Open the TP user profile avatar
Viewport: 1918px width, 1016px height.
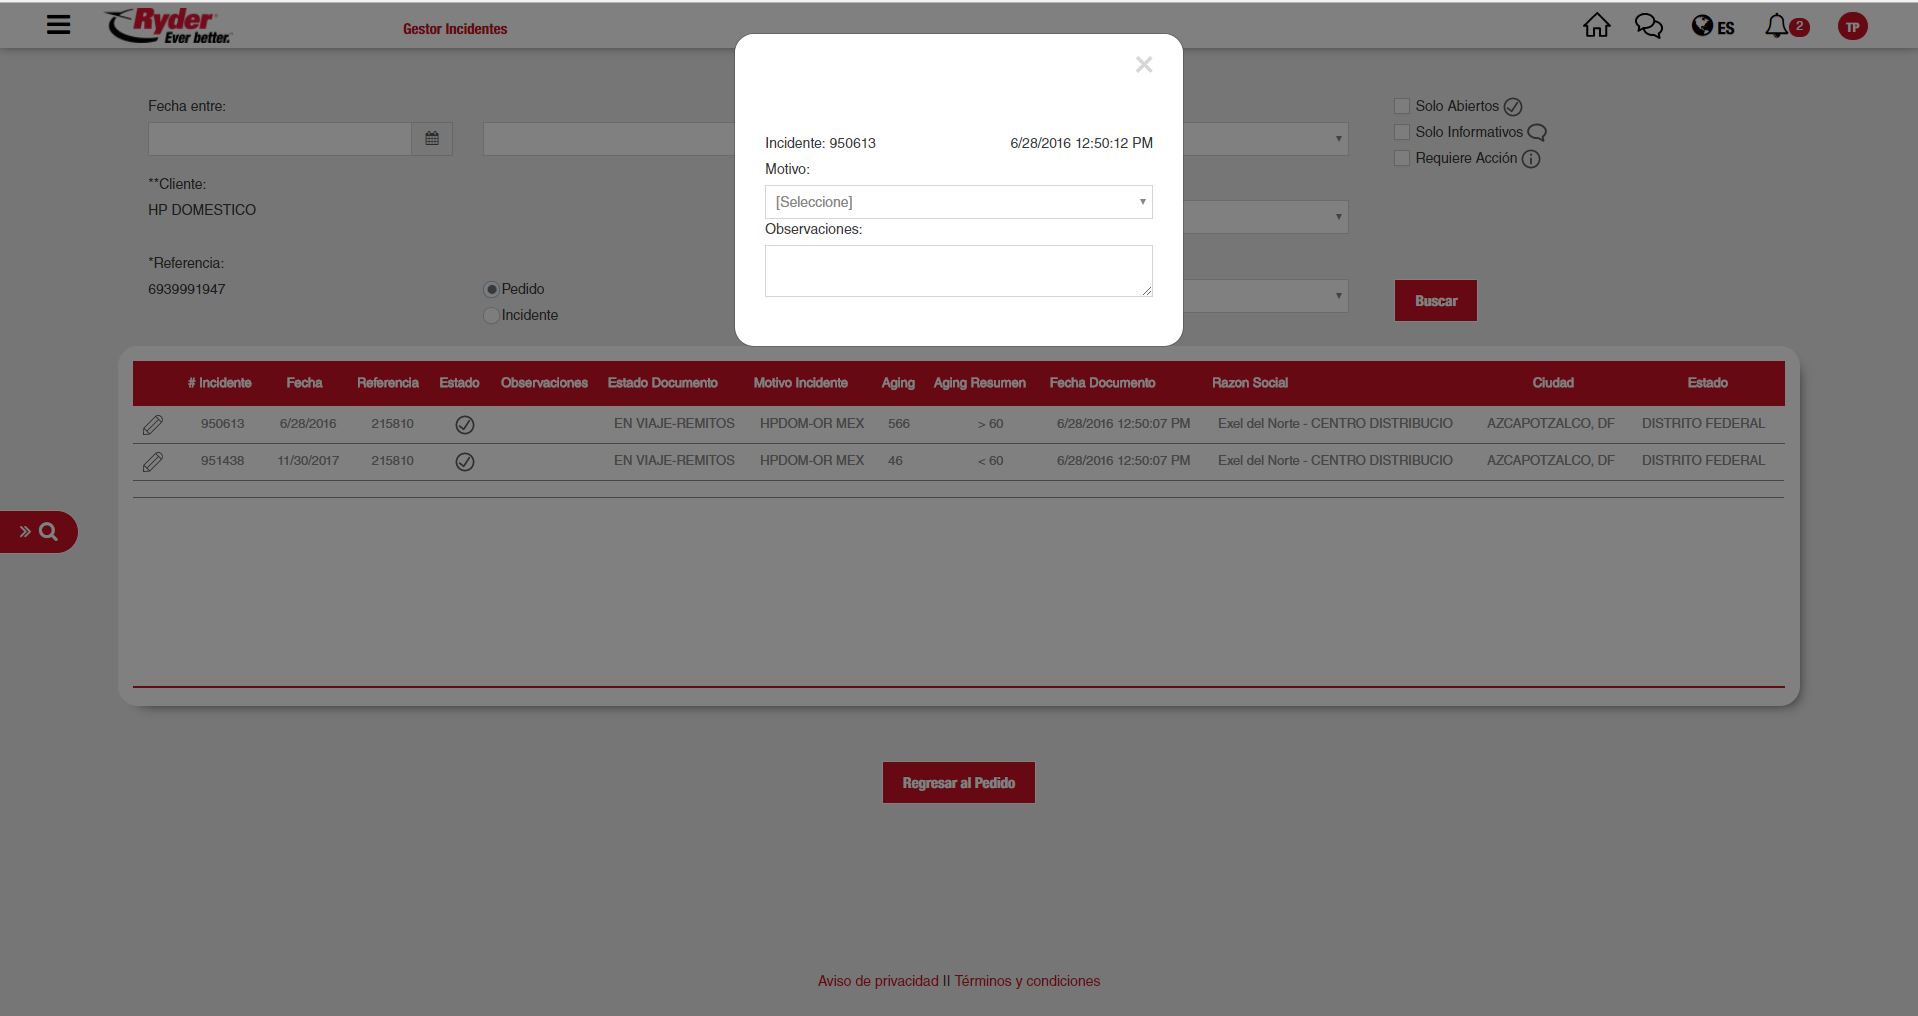click(x=1852, y=27)
